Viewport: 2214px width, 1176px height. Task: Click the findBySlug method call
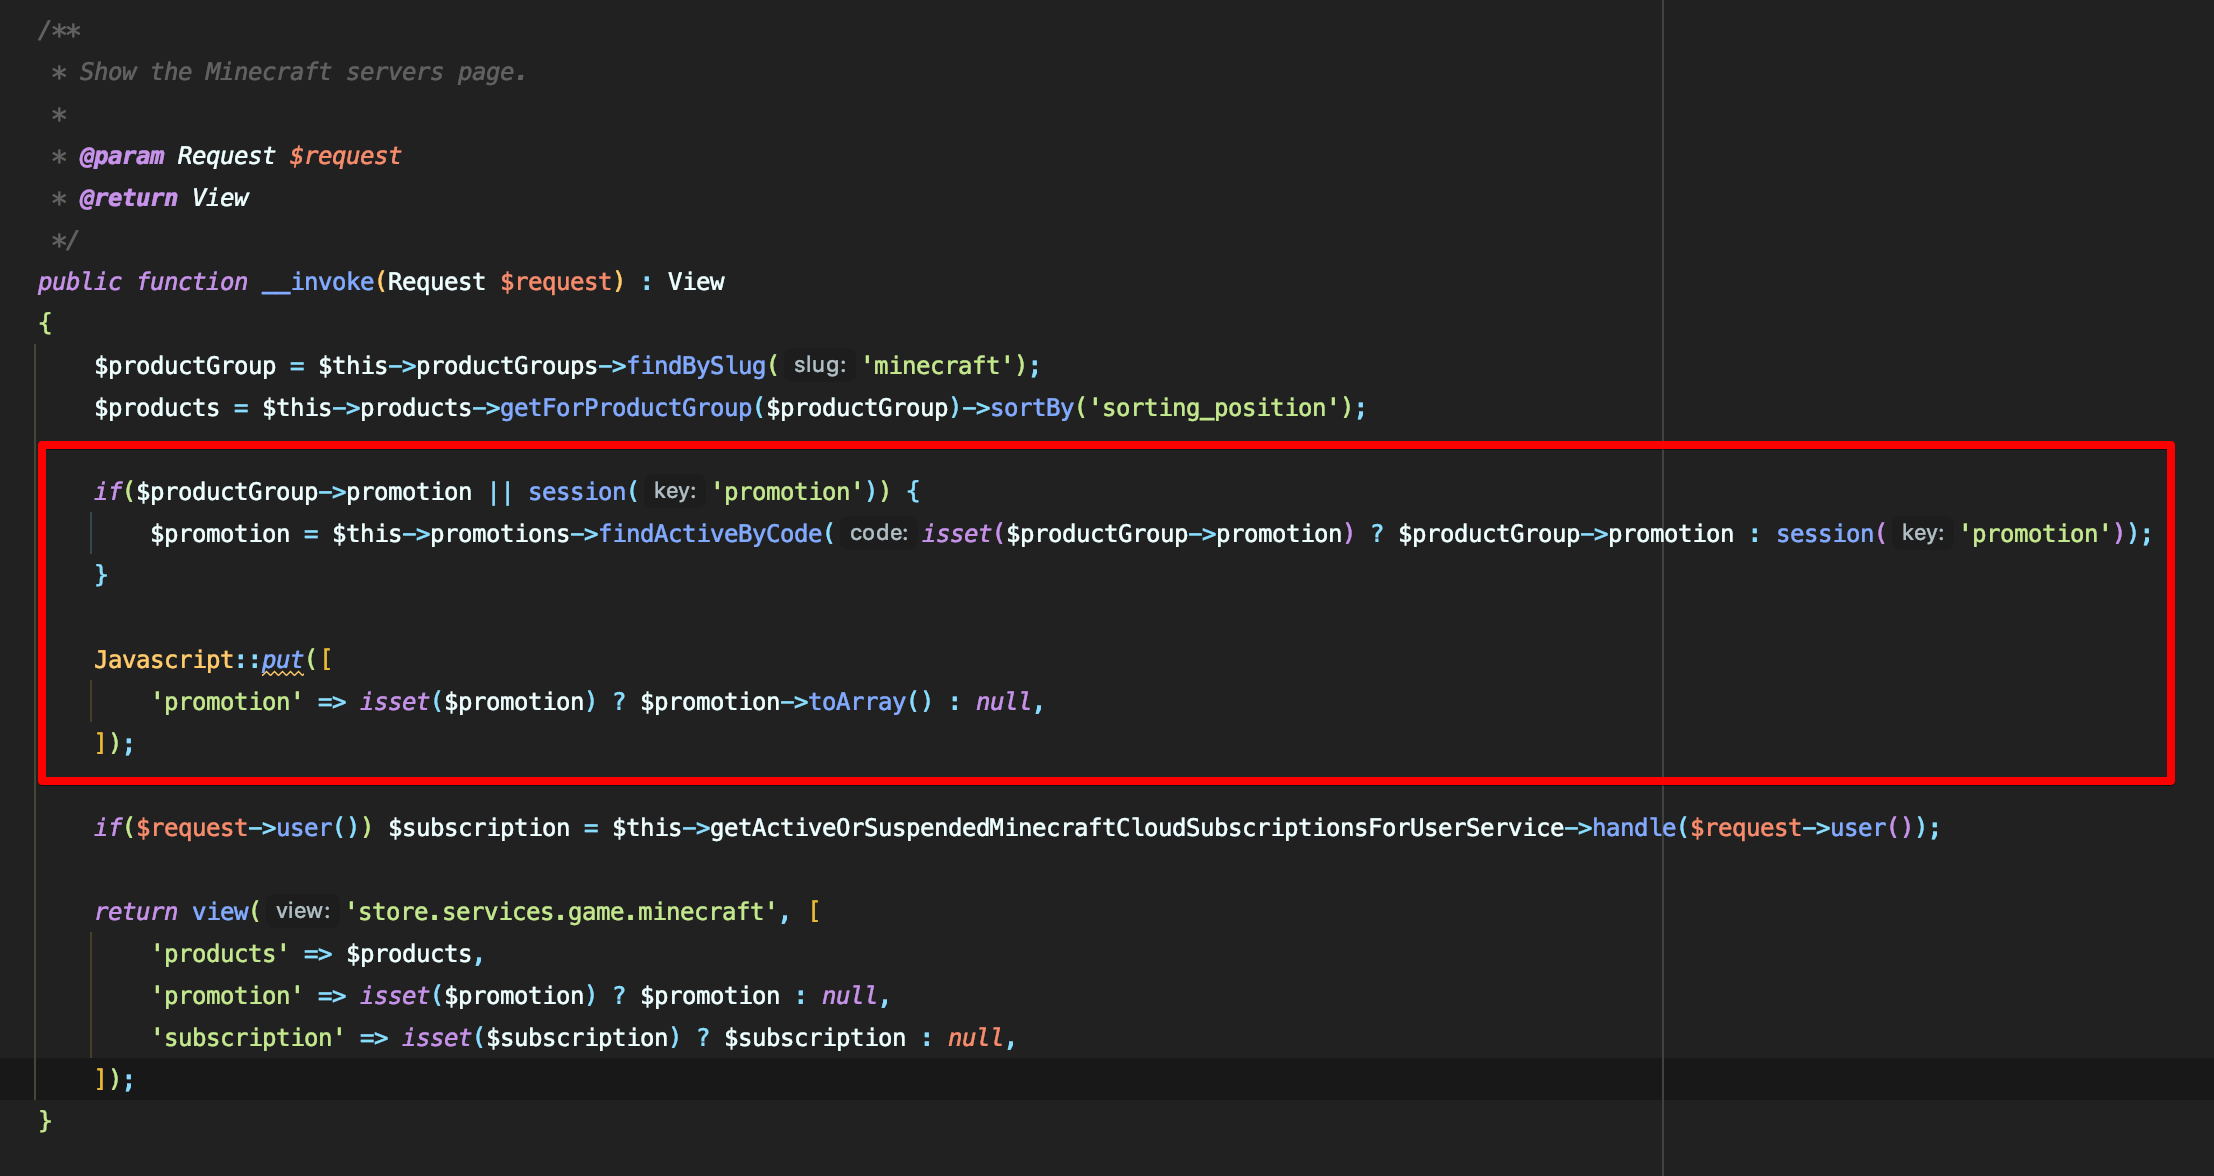(x=696, y=366)
